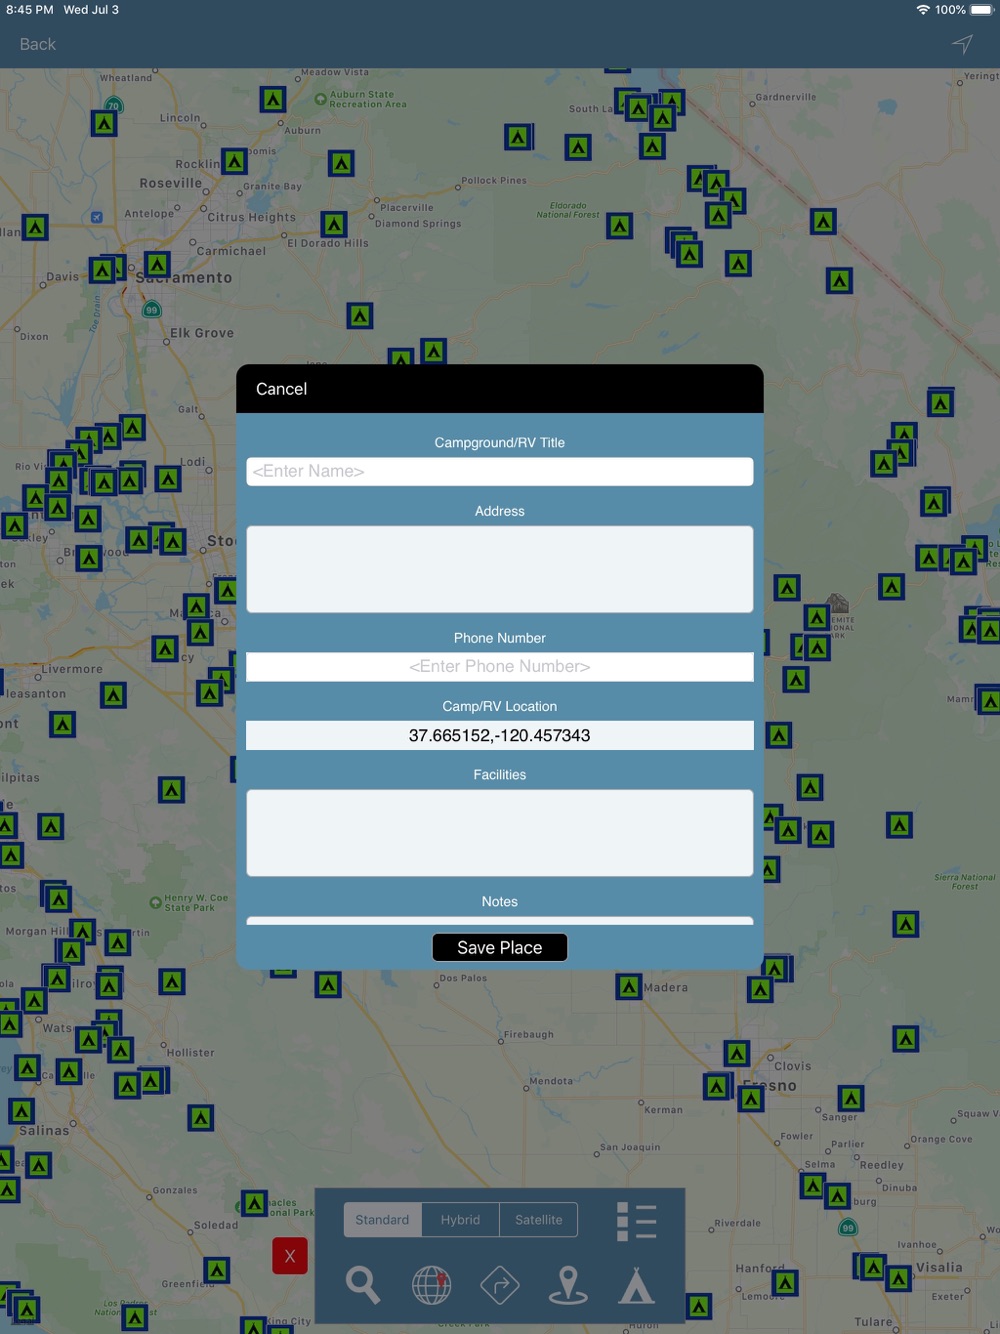Focus the Campground/RV Title name field
Viewport: 1000px width, 1334px height.
pyautogui.click(x=500, y=471)
